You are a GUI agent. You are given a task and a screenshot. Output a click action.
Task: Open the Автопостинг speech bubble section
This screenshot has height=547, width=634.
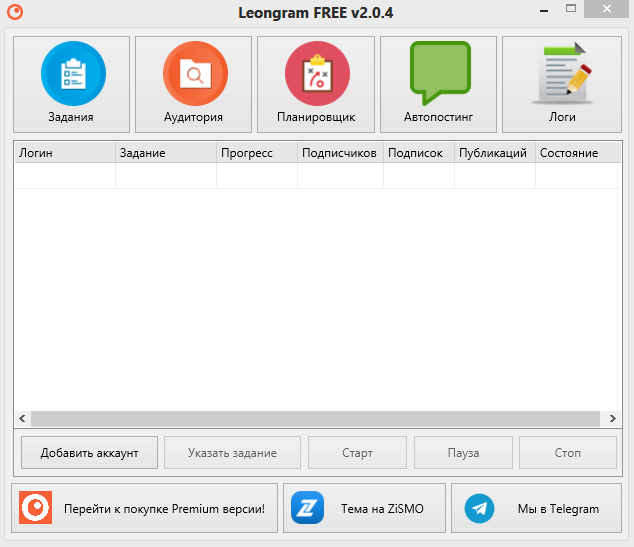coord(439,84)
